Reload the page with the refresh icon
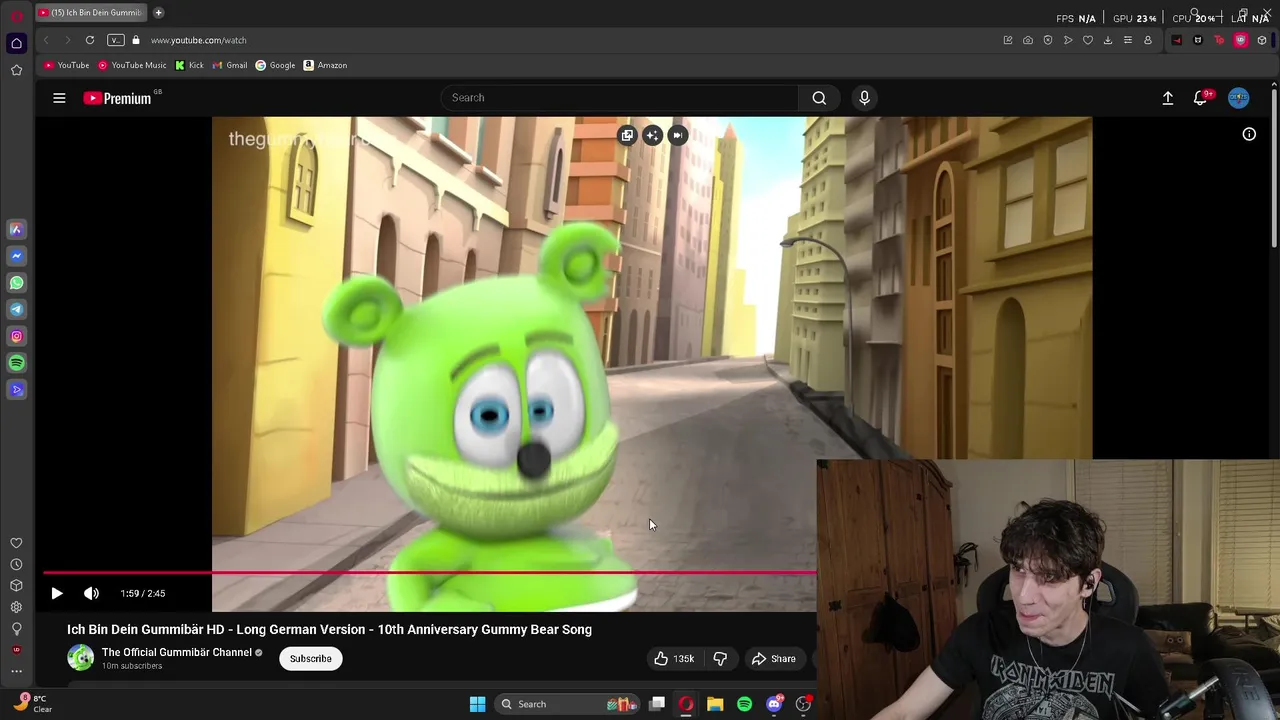 90,40
